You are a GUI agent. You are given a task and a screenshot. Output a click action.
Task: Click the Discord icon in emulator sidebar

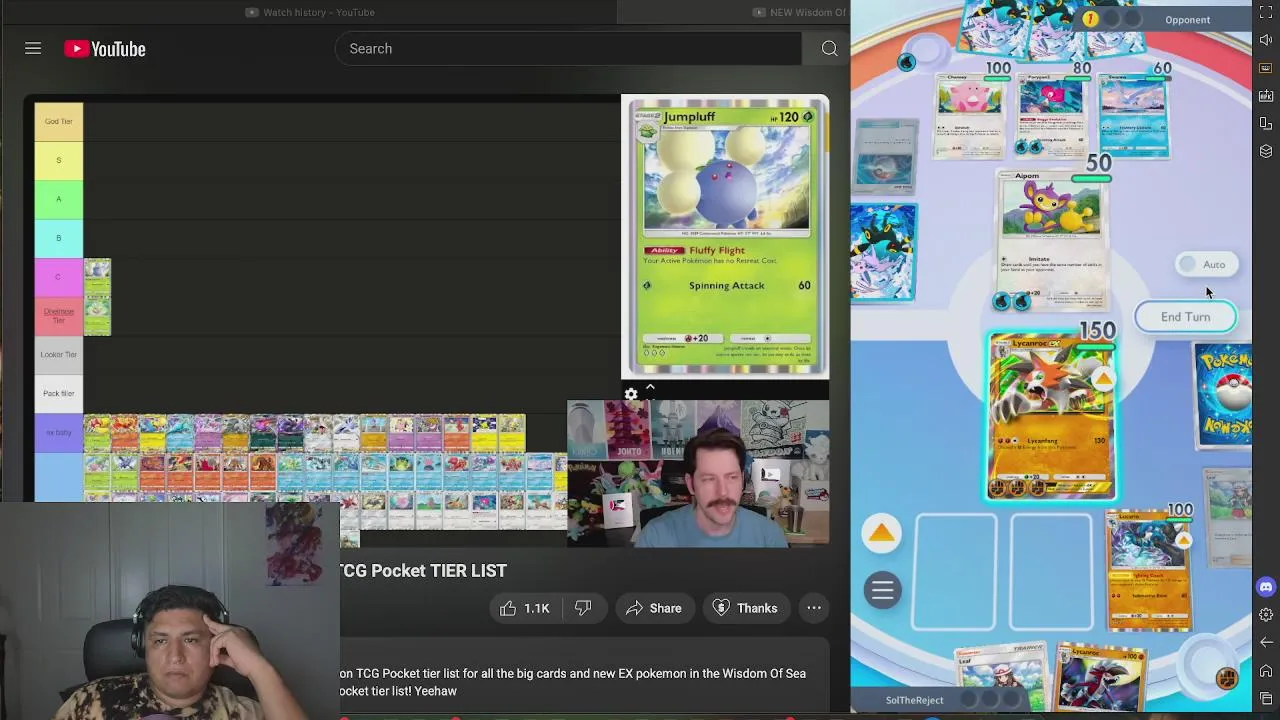click(1266, 588)
